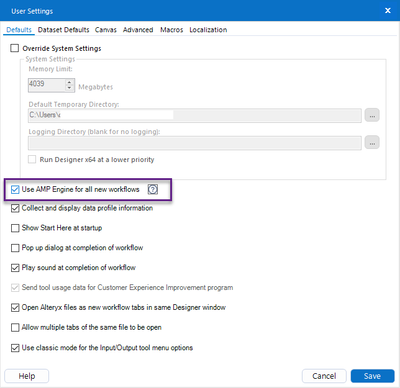The image size is (400, 388).
Task: Close the User Settings dialog
Action: 388,11
